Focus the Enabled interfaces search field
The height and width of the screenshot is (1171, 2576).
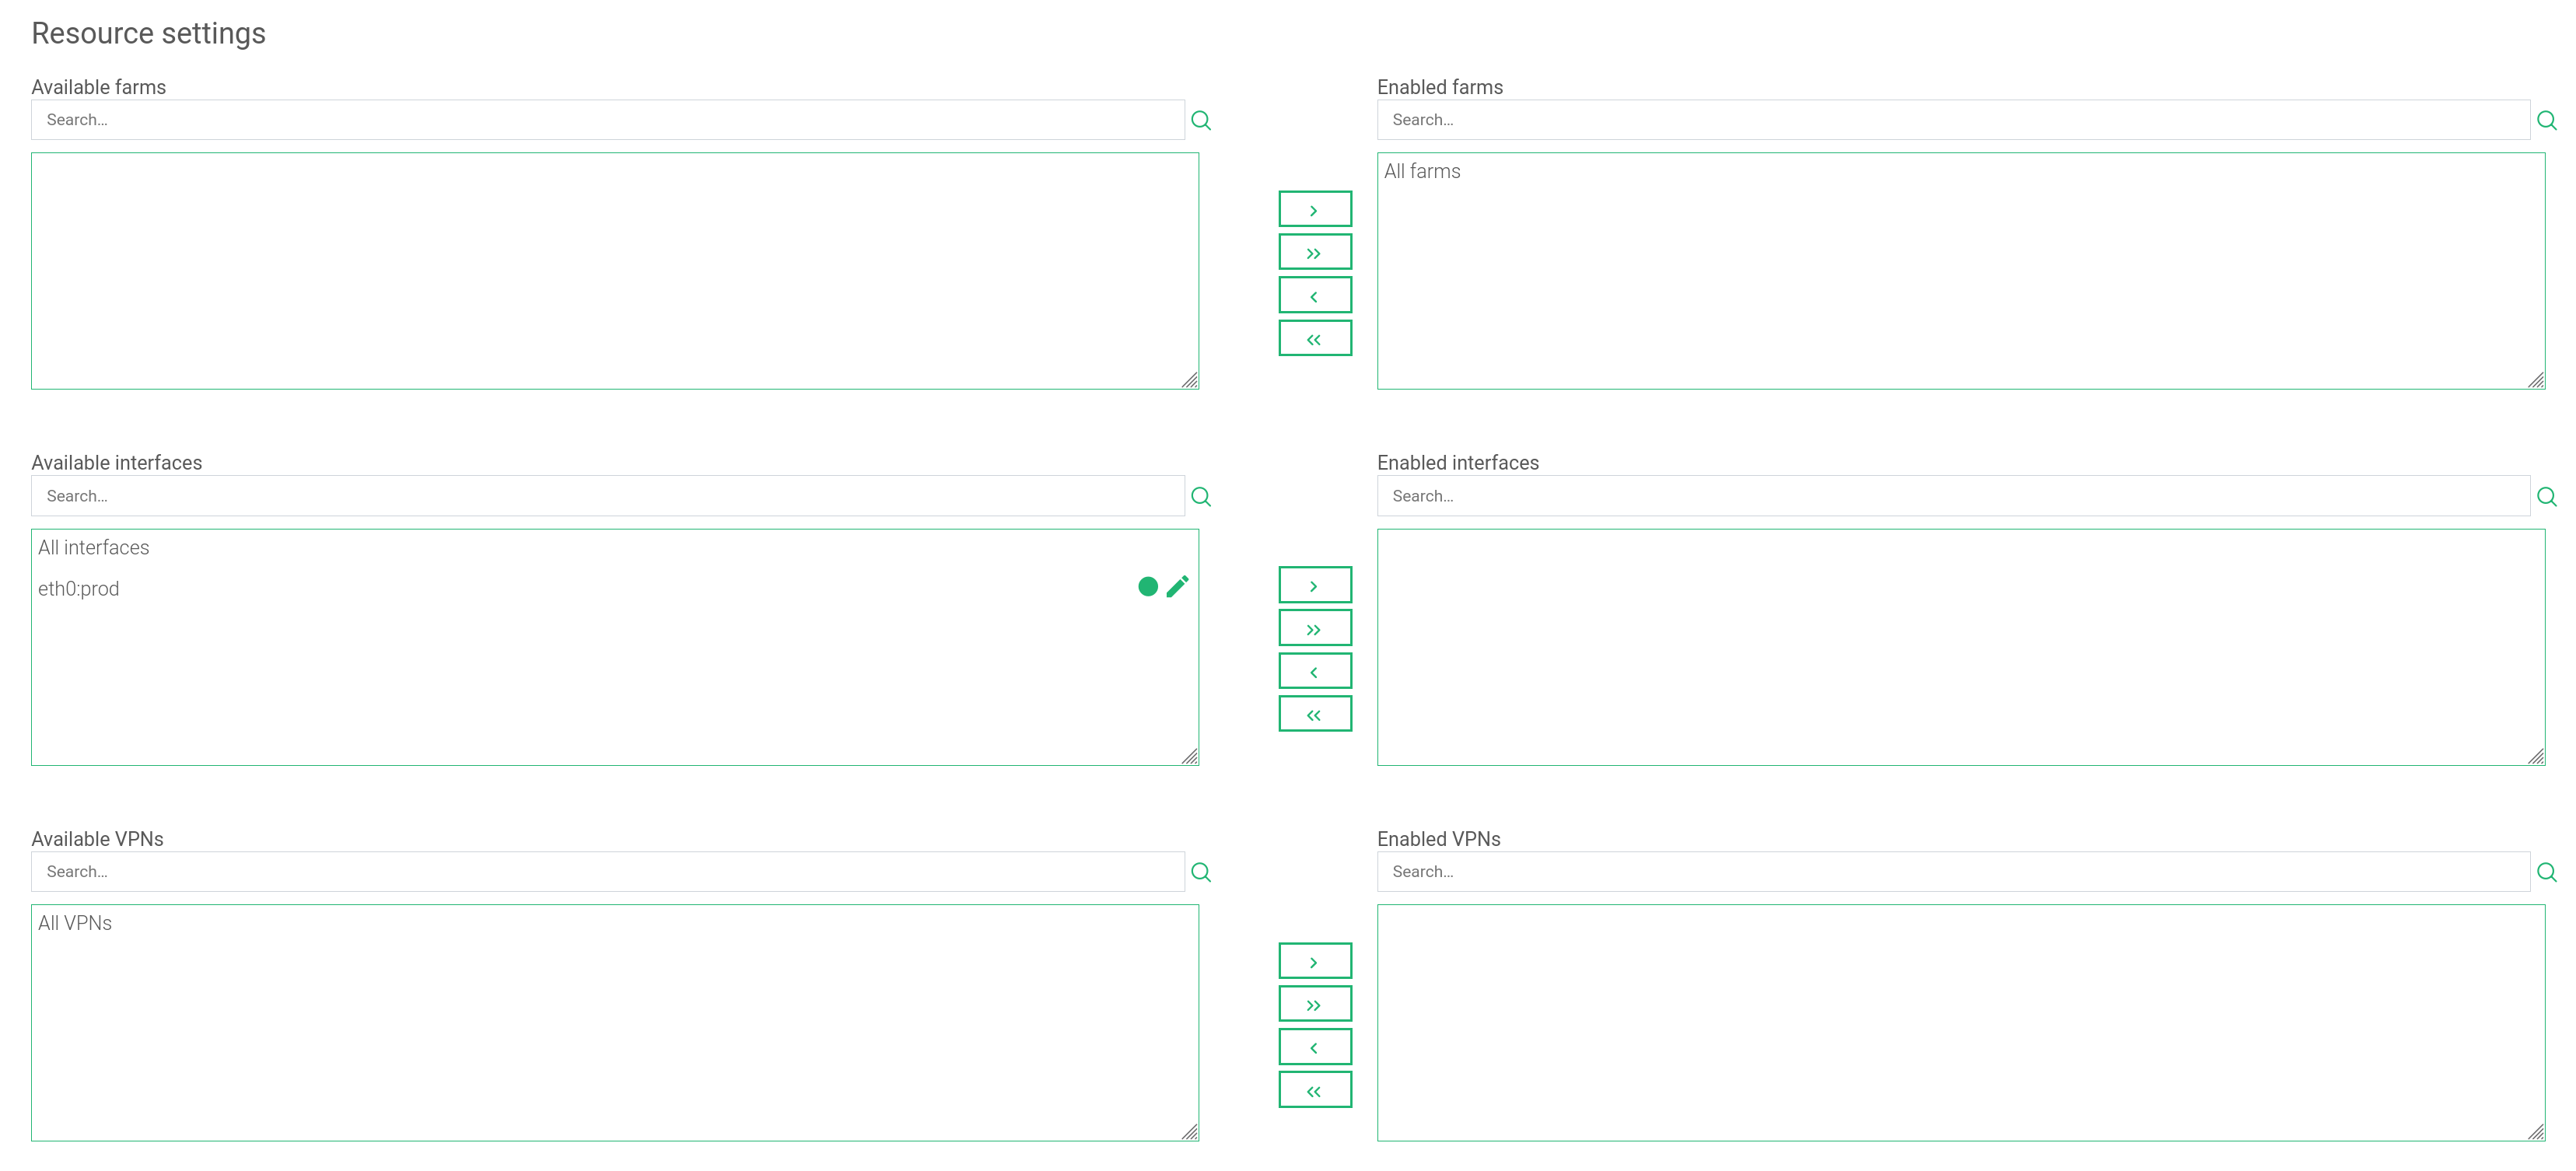coord(1954,496)
